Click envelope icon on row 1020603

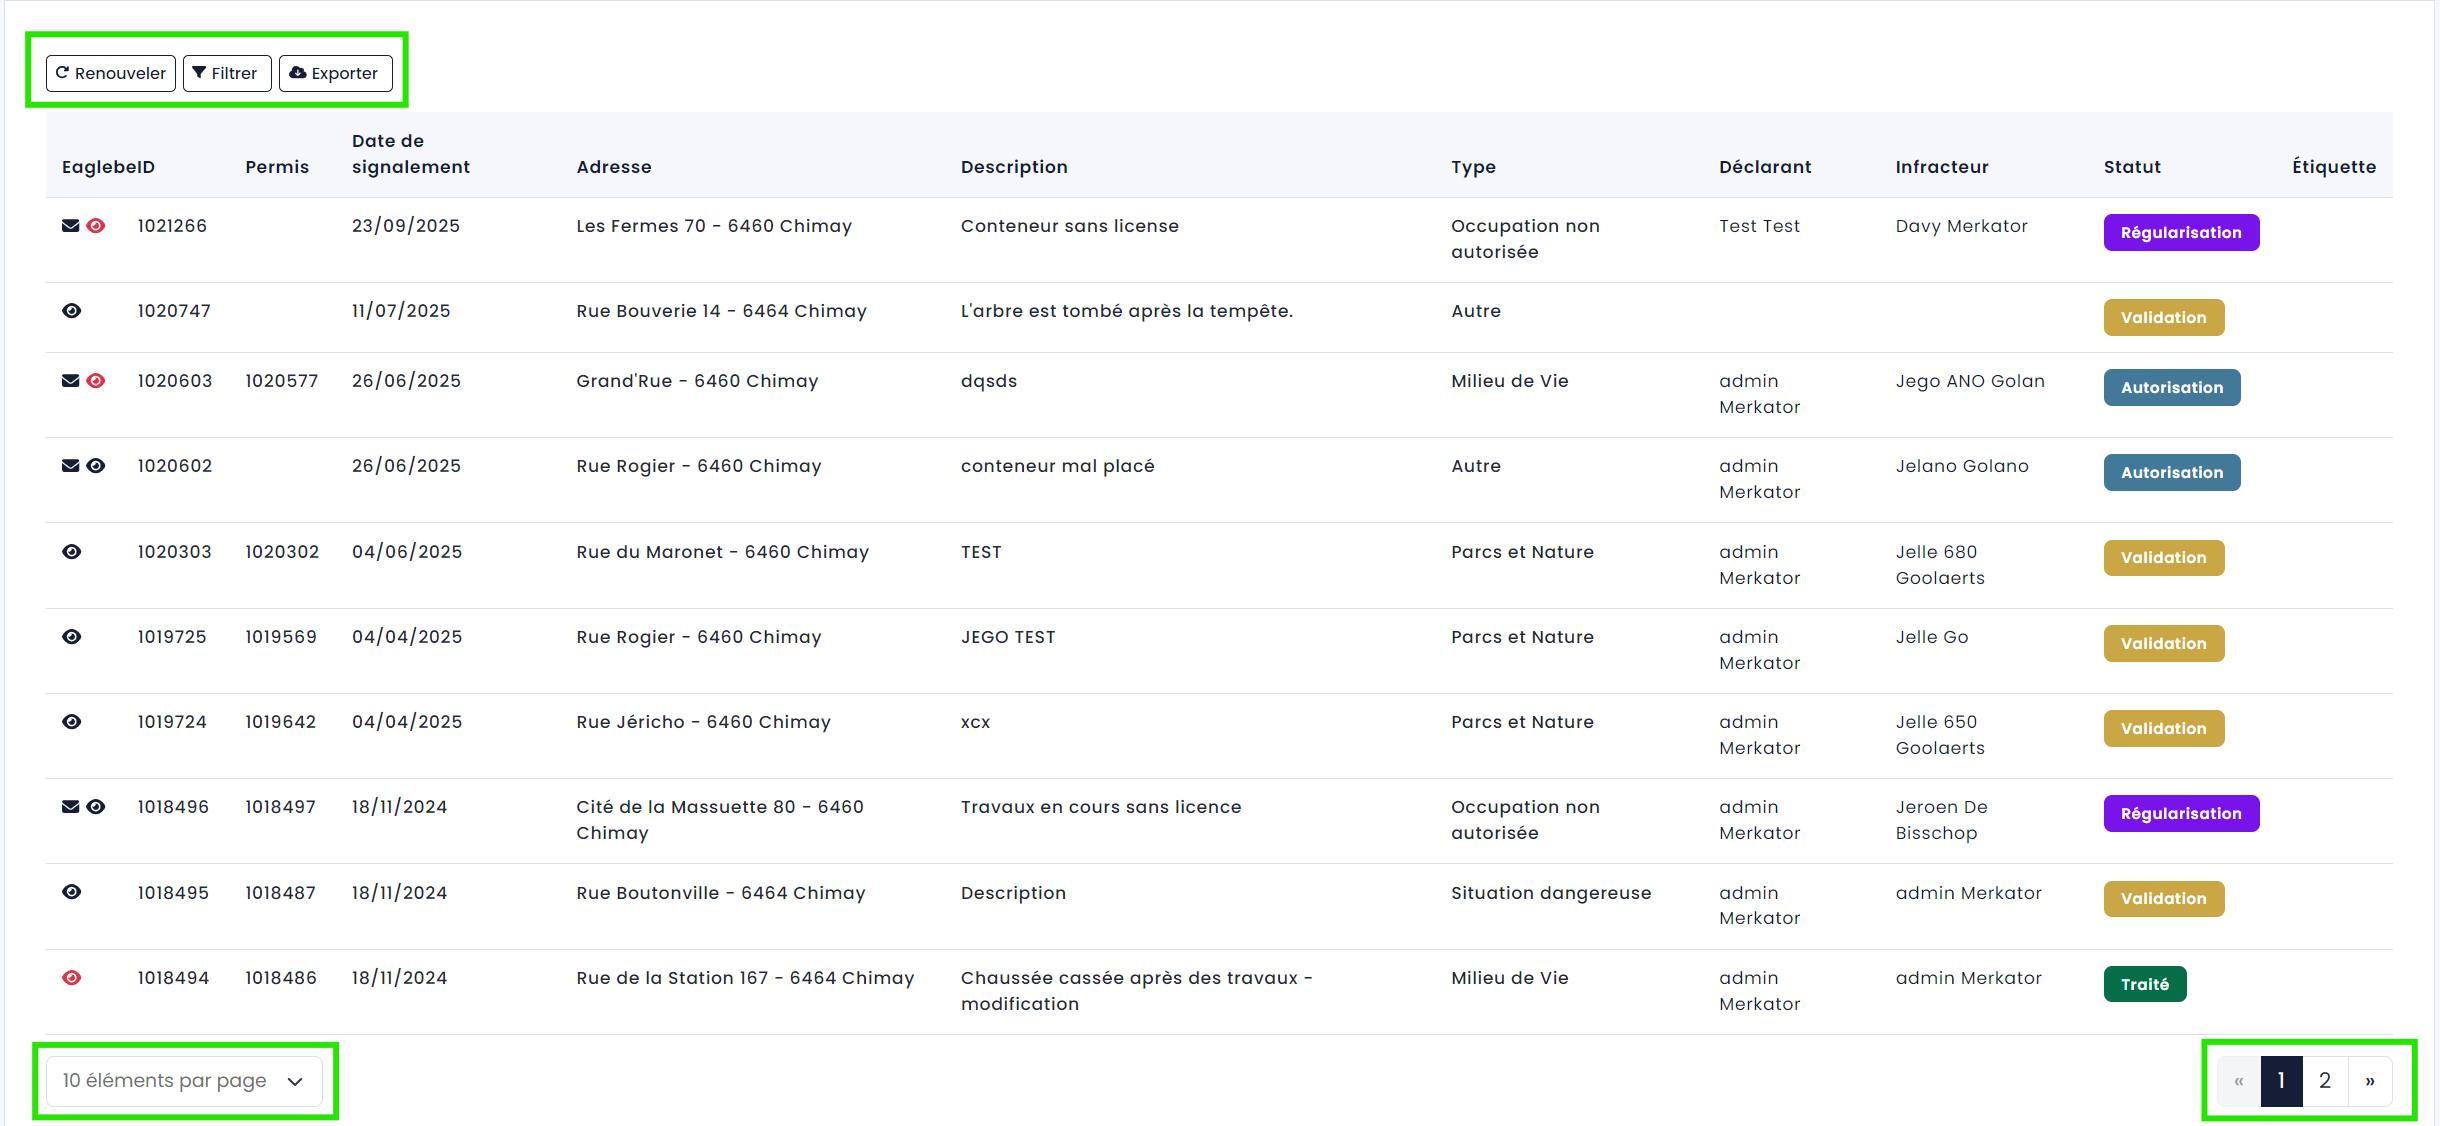pos(70,381)
